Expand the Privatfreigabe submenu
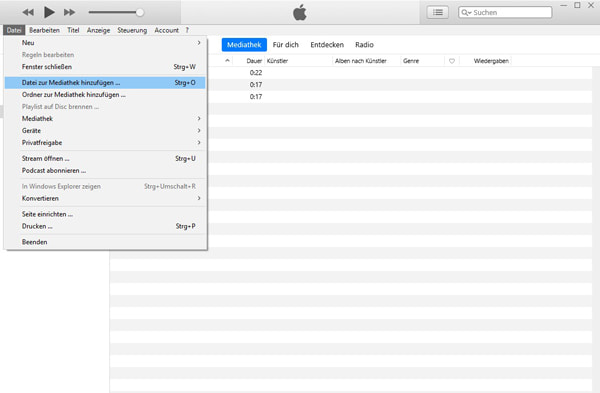 tap(105, 143)
